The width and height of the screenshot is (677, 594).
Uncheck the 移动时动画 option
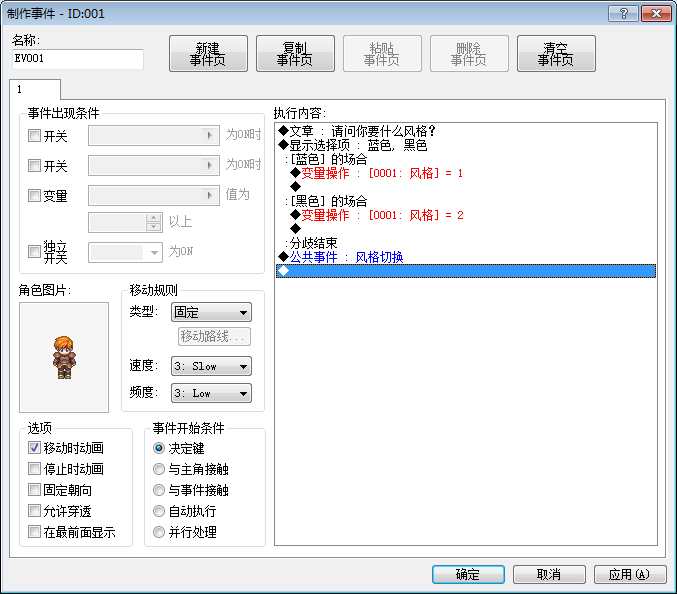pyautogui.click(x=34, y=448)
